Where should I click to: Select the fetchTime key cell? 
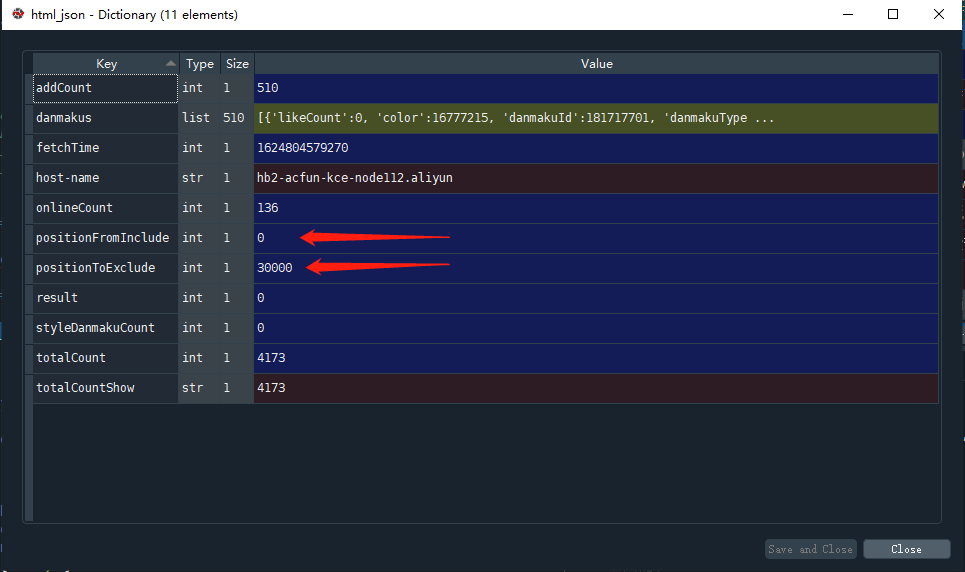click(x=105, y=148)
